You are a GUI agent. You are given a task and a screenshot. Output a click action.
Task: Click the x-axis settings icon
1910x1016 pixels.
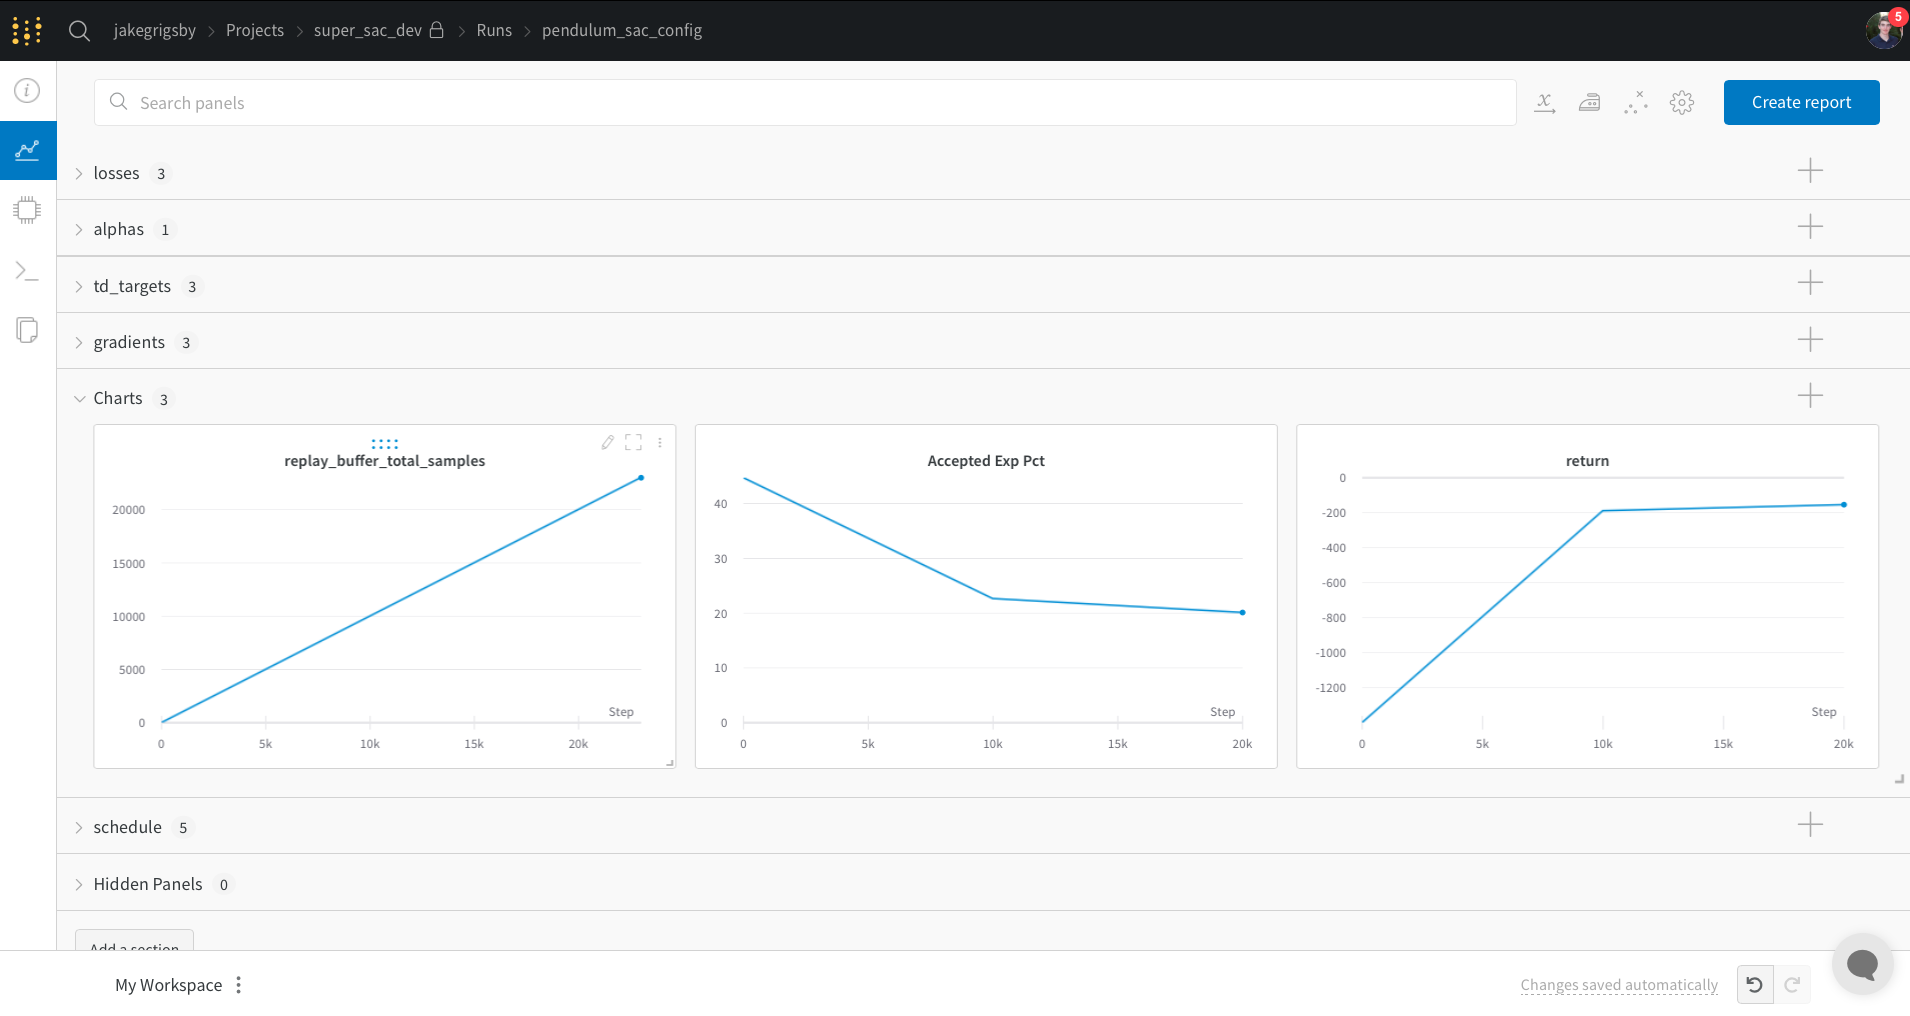pos(1545,103)
